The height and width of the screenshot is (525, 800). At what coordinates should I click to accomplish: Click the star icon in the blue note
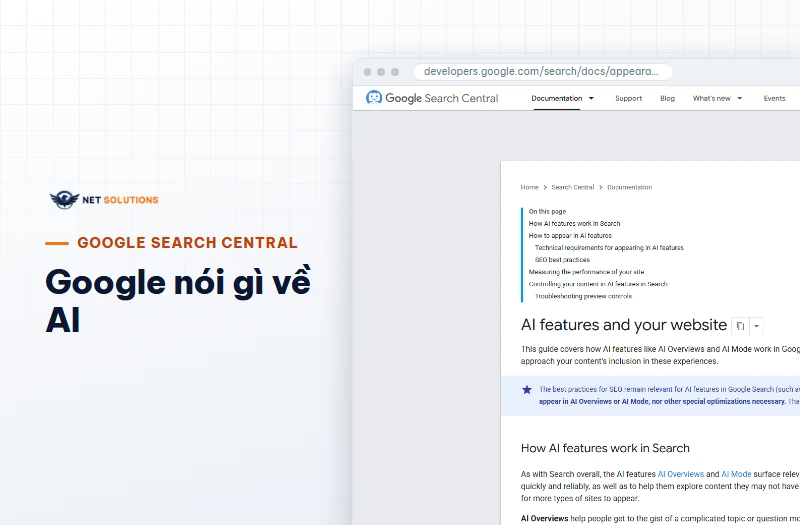[x=527, y=390]
